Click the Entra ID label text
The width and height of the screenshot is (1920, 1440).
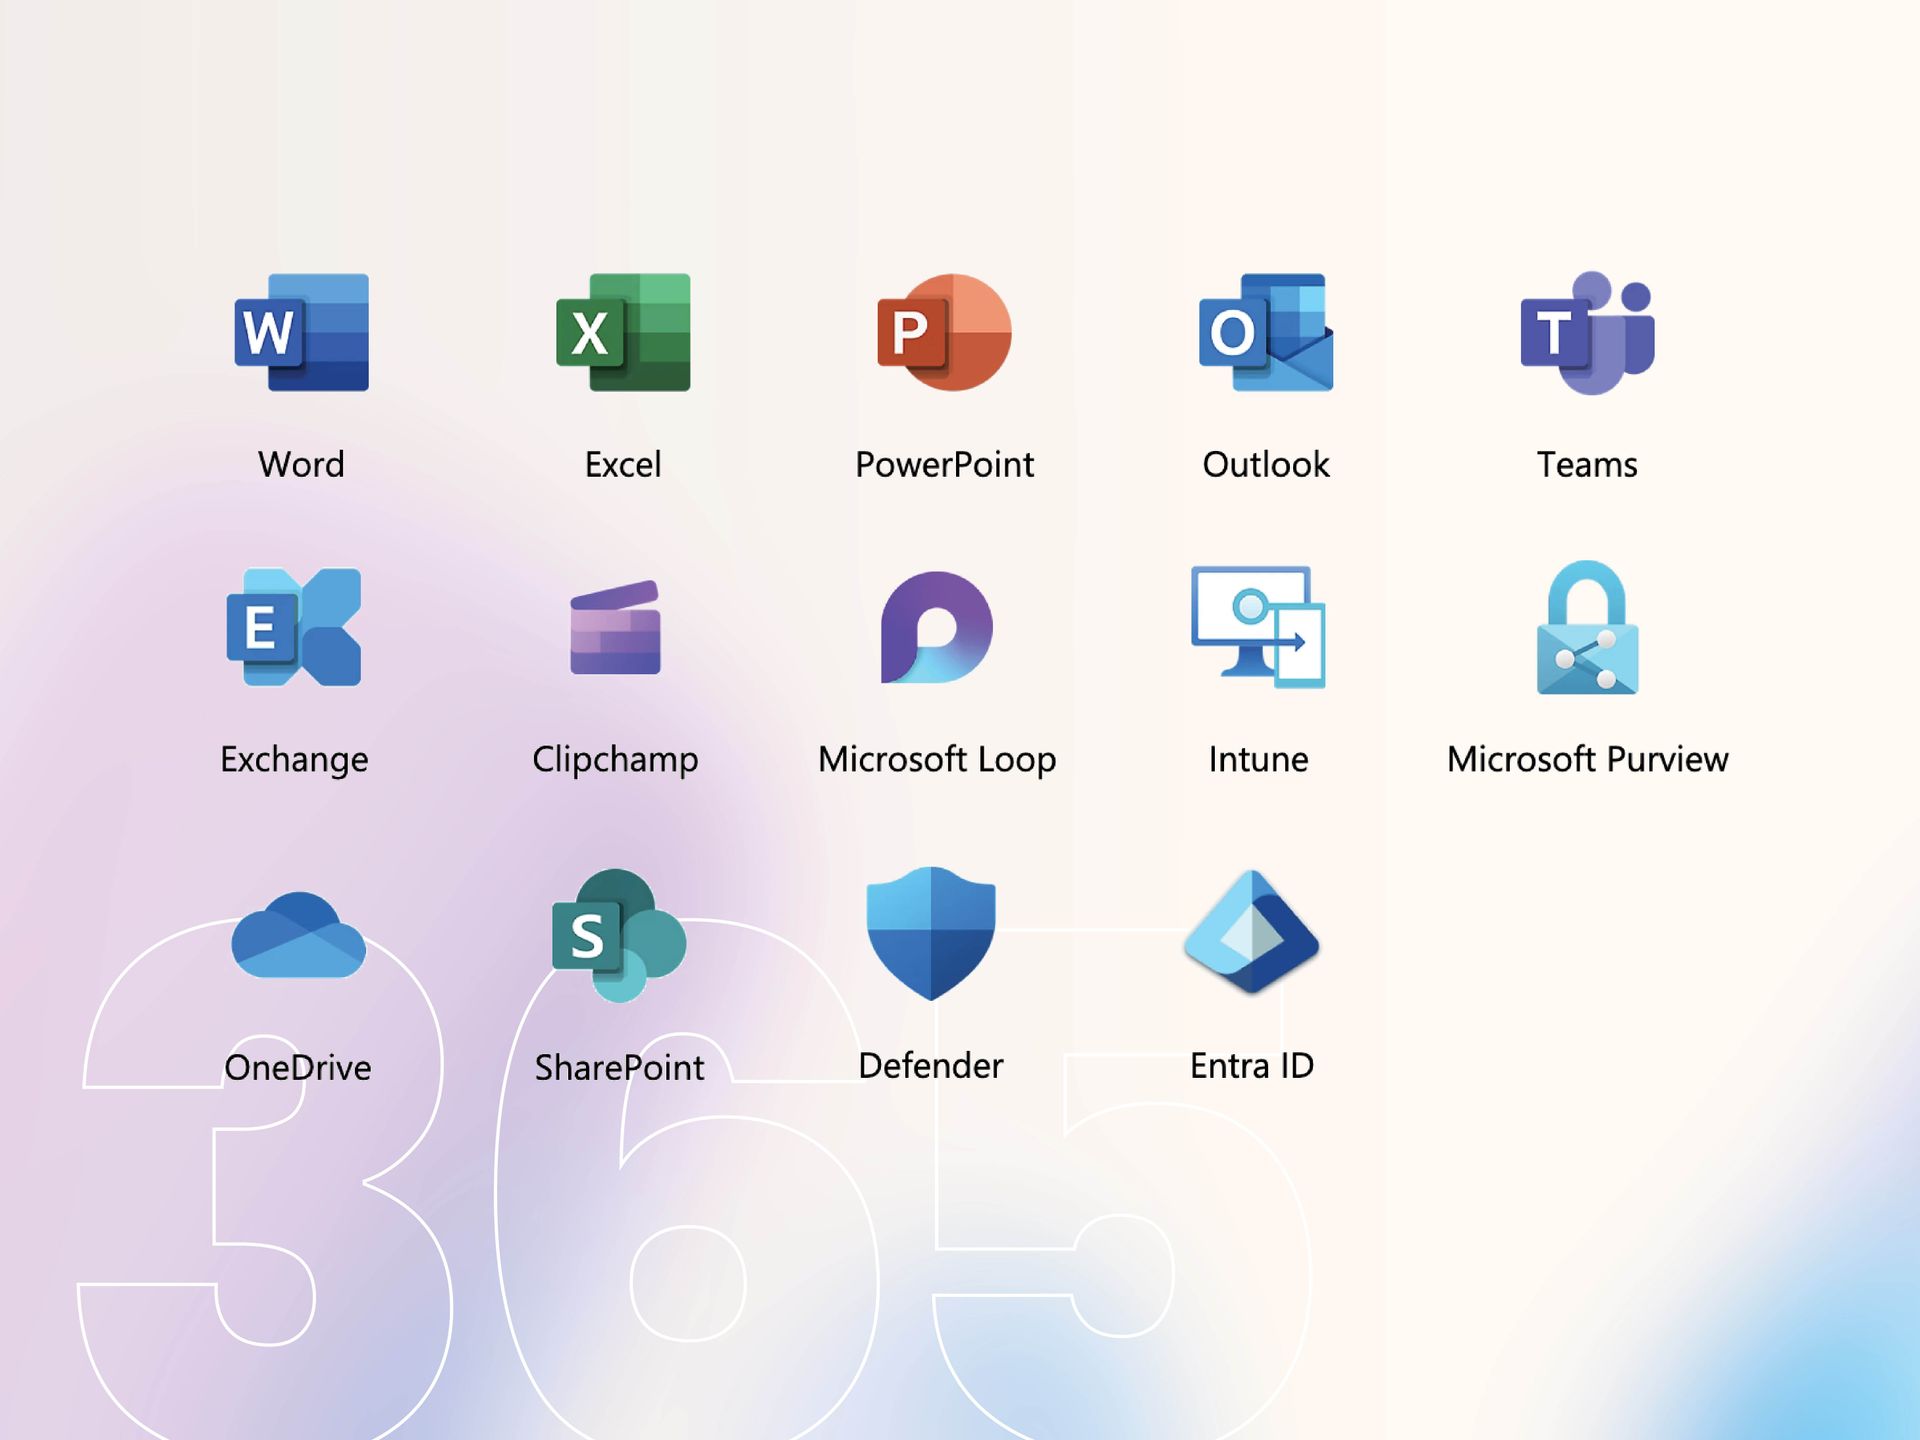pos(1252,1066)
